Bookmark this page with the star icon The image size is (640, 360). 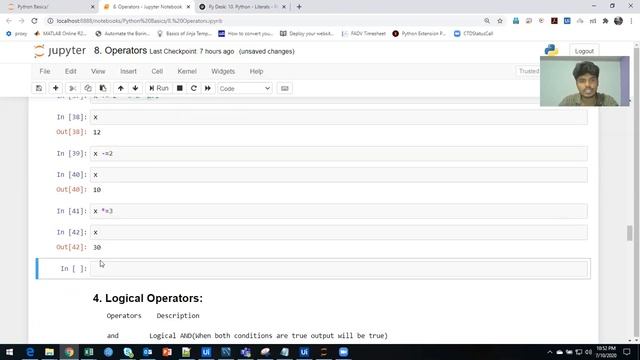(500, 21)
